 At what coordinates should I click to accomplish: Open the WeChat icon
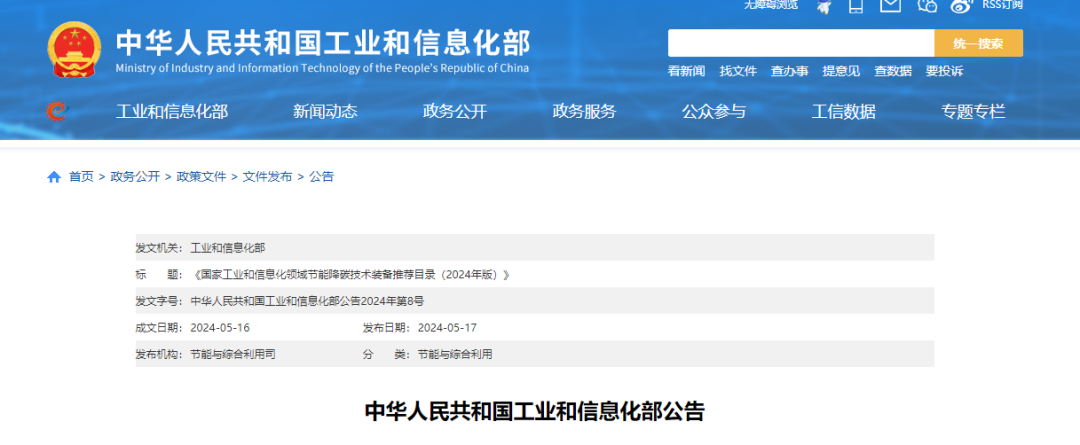[927, 6]
